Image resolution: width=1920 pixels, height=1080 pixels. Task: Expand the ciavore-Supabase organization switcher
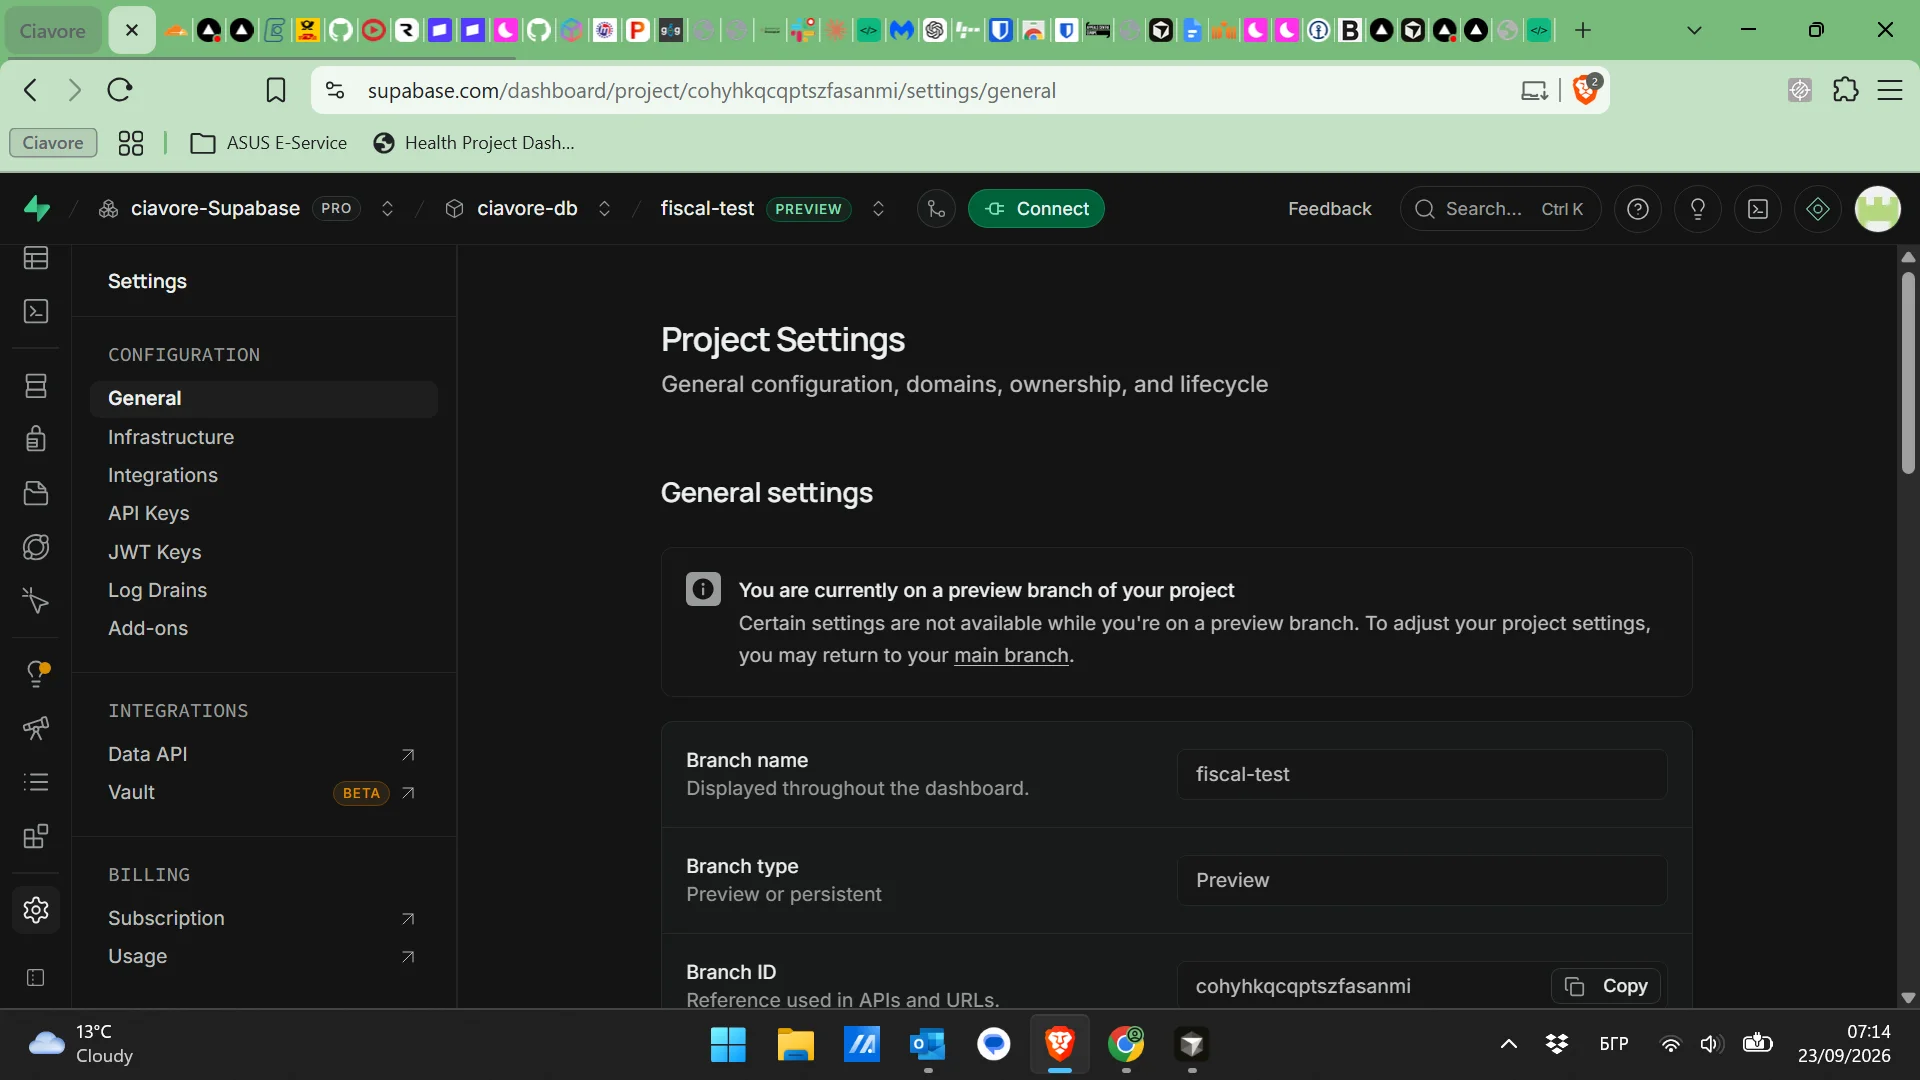click(387, 209)
